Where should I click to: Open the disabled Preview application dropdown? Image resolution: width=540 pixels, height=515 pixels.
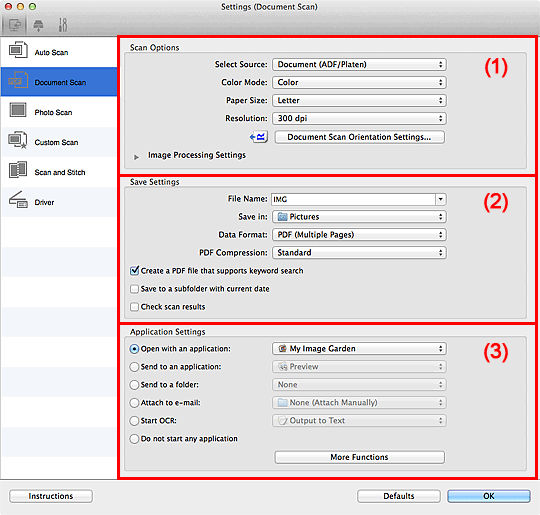coord(359,367)
